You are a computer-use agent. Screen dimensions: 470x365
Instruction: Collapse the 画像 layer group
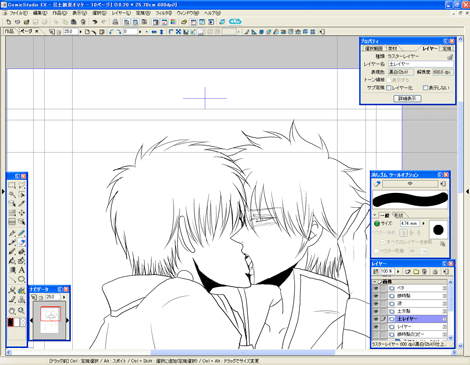click(375, 282)
